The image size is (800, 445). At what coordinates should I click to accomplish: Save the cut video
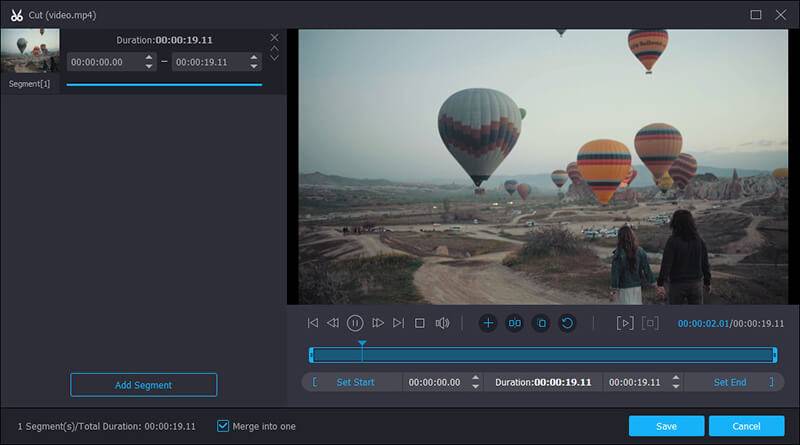coord(666,426)
